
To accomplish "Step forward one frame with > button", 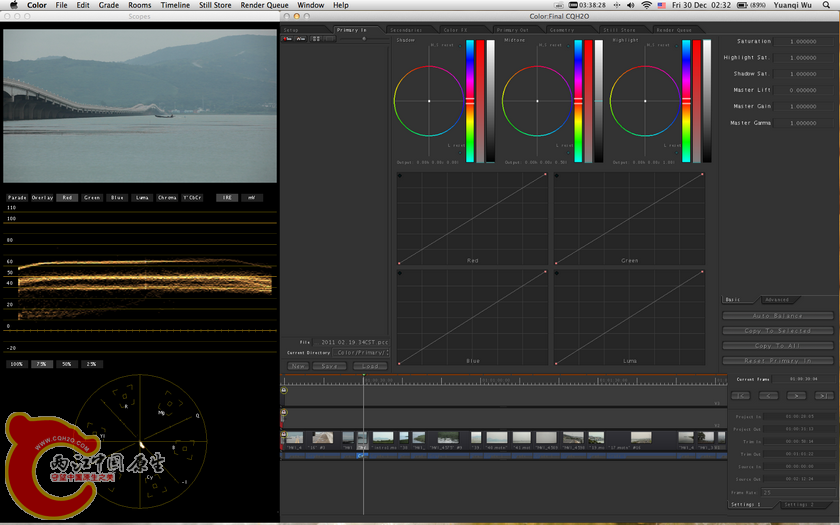I will click(796, 395).
